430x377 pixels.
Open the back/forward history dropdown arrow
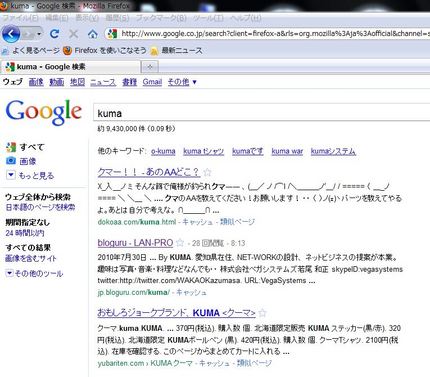click(39, 34)
